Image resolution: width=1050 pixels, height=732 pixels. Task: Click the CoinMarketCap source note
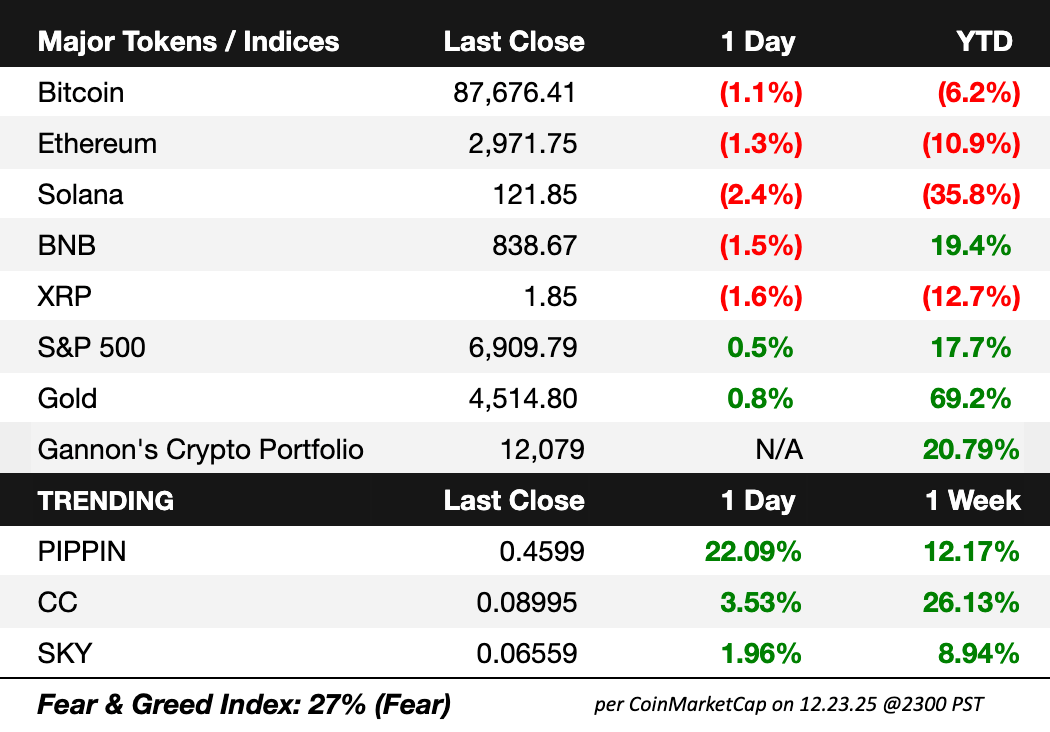788,705
